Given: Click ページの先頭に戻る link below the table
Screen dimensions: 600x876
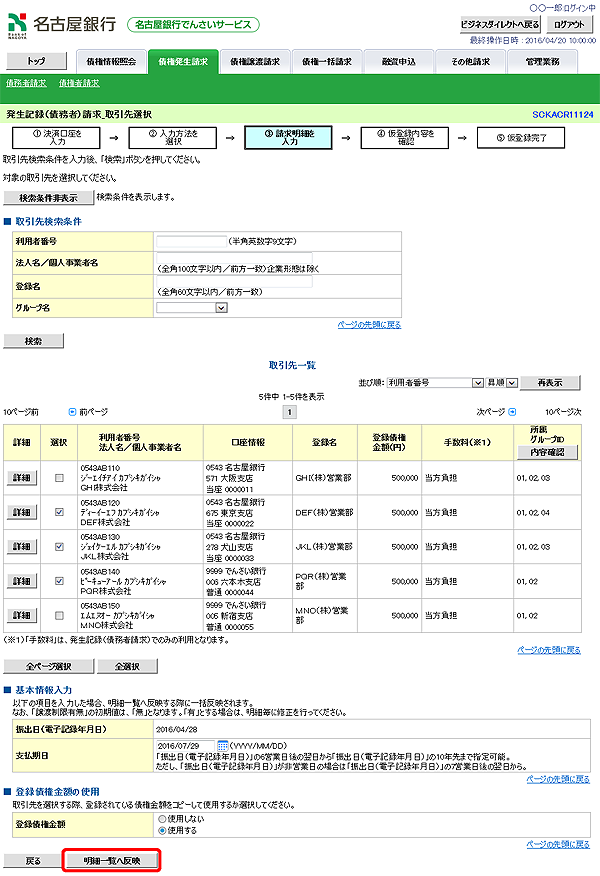Looking at the screenshot, I should click(x=549, y=650).
